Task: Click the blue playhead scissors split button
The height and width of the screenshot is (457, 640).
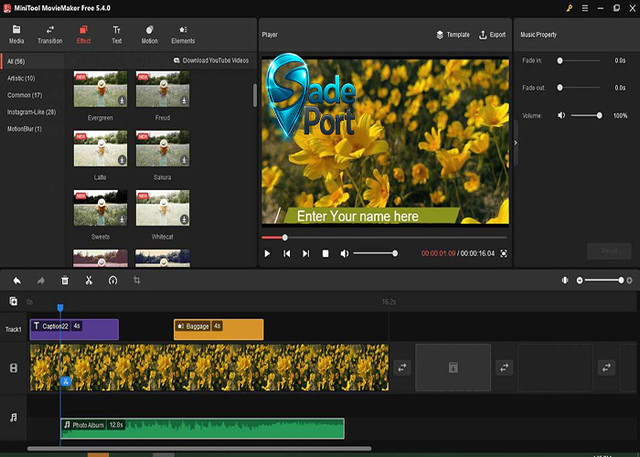Action: point(65,382)
